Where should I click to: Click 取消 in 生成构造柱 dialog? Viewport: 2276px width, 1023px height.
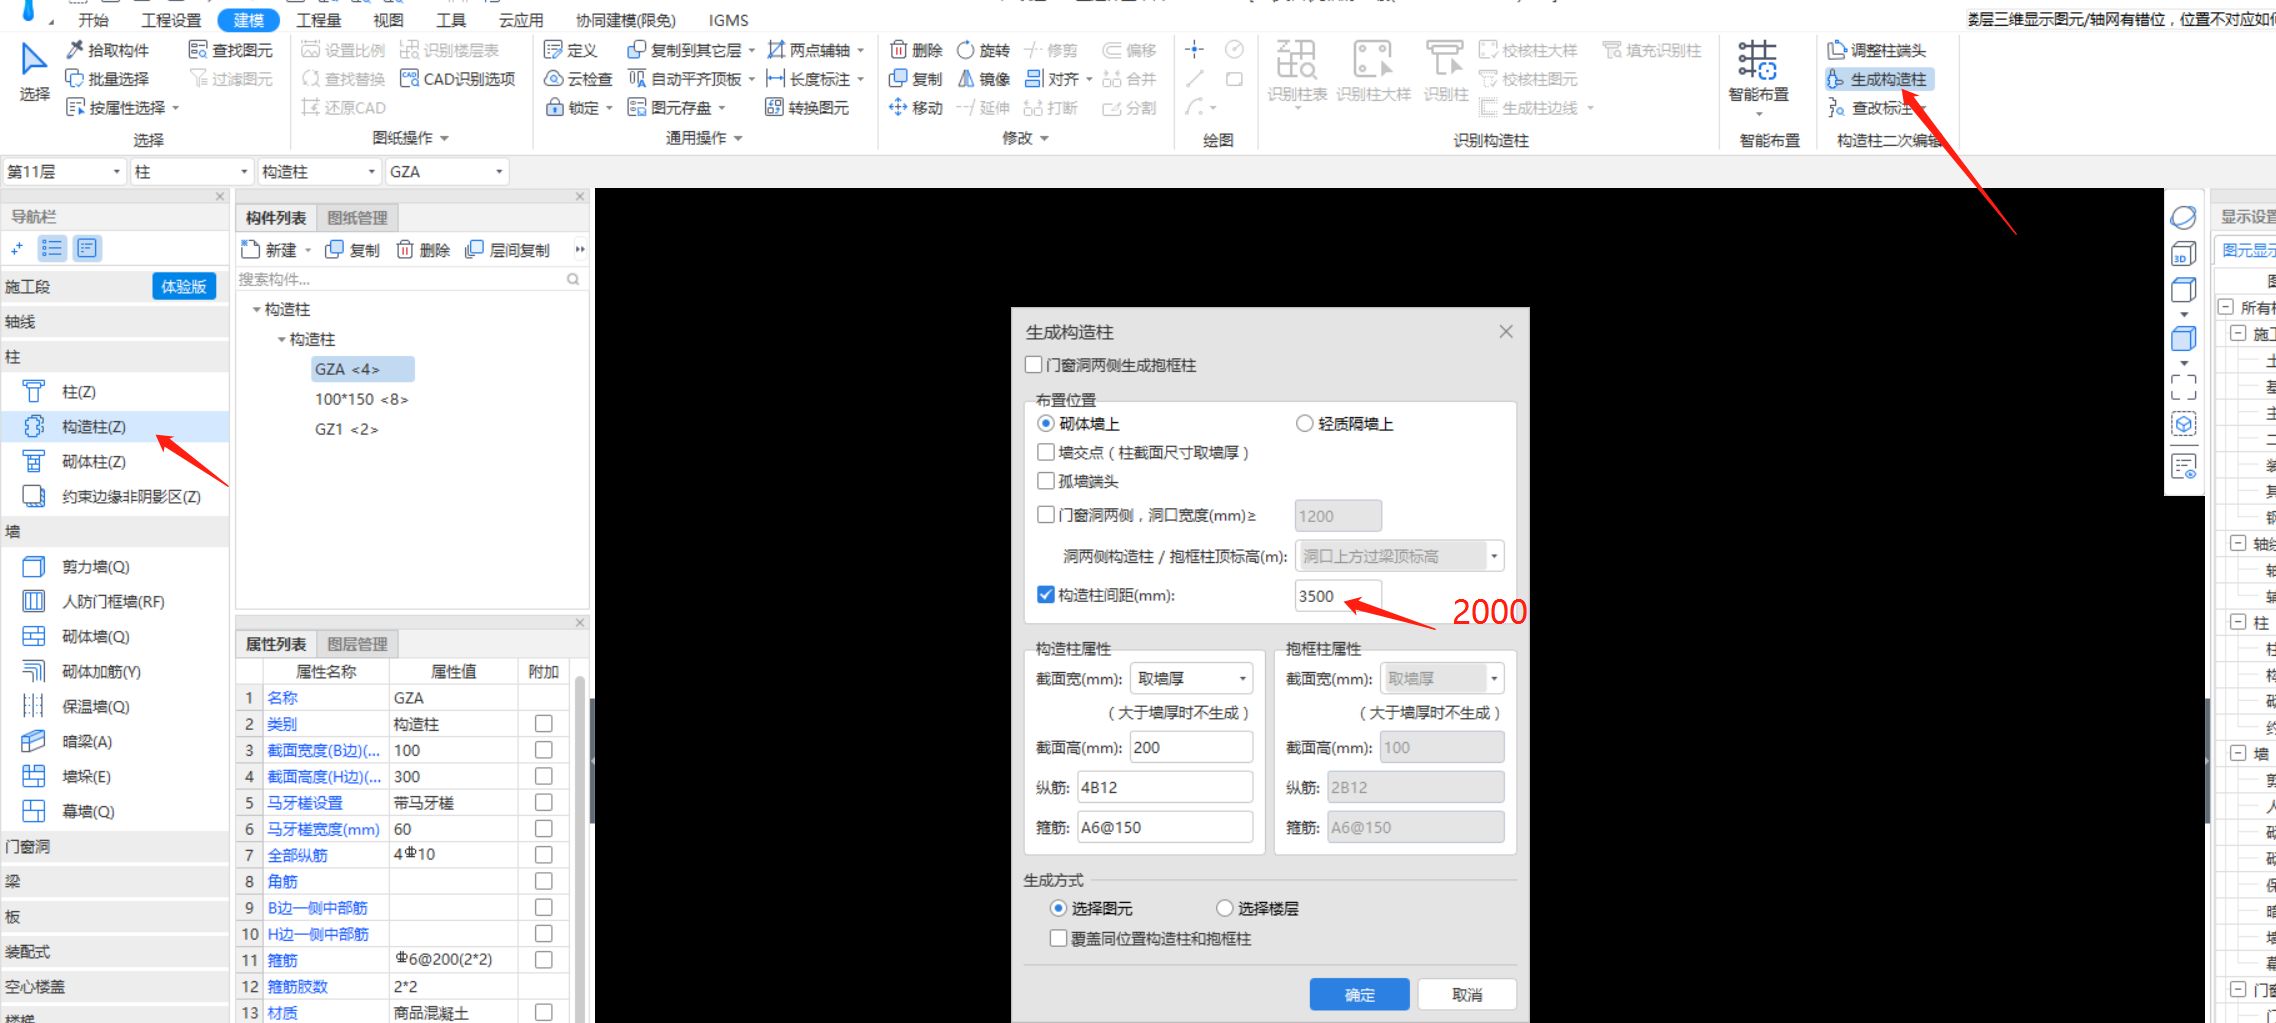[x=1467, y=995]
